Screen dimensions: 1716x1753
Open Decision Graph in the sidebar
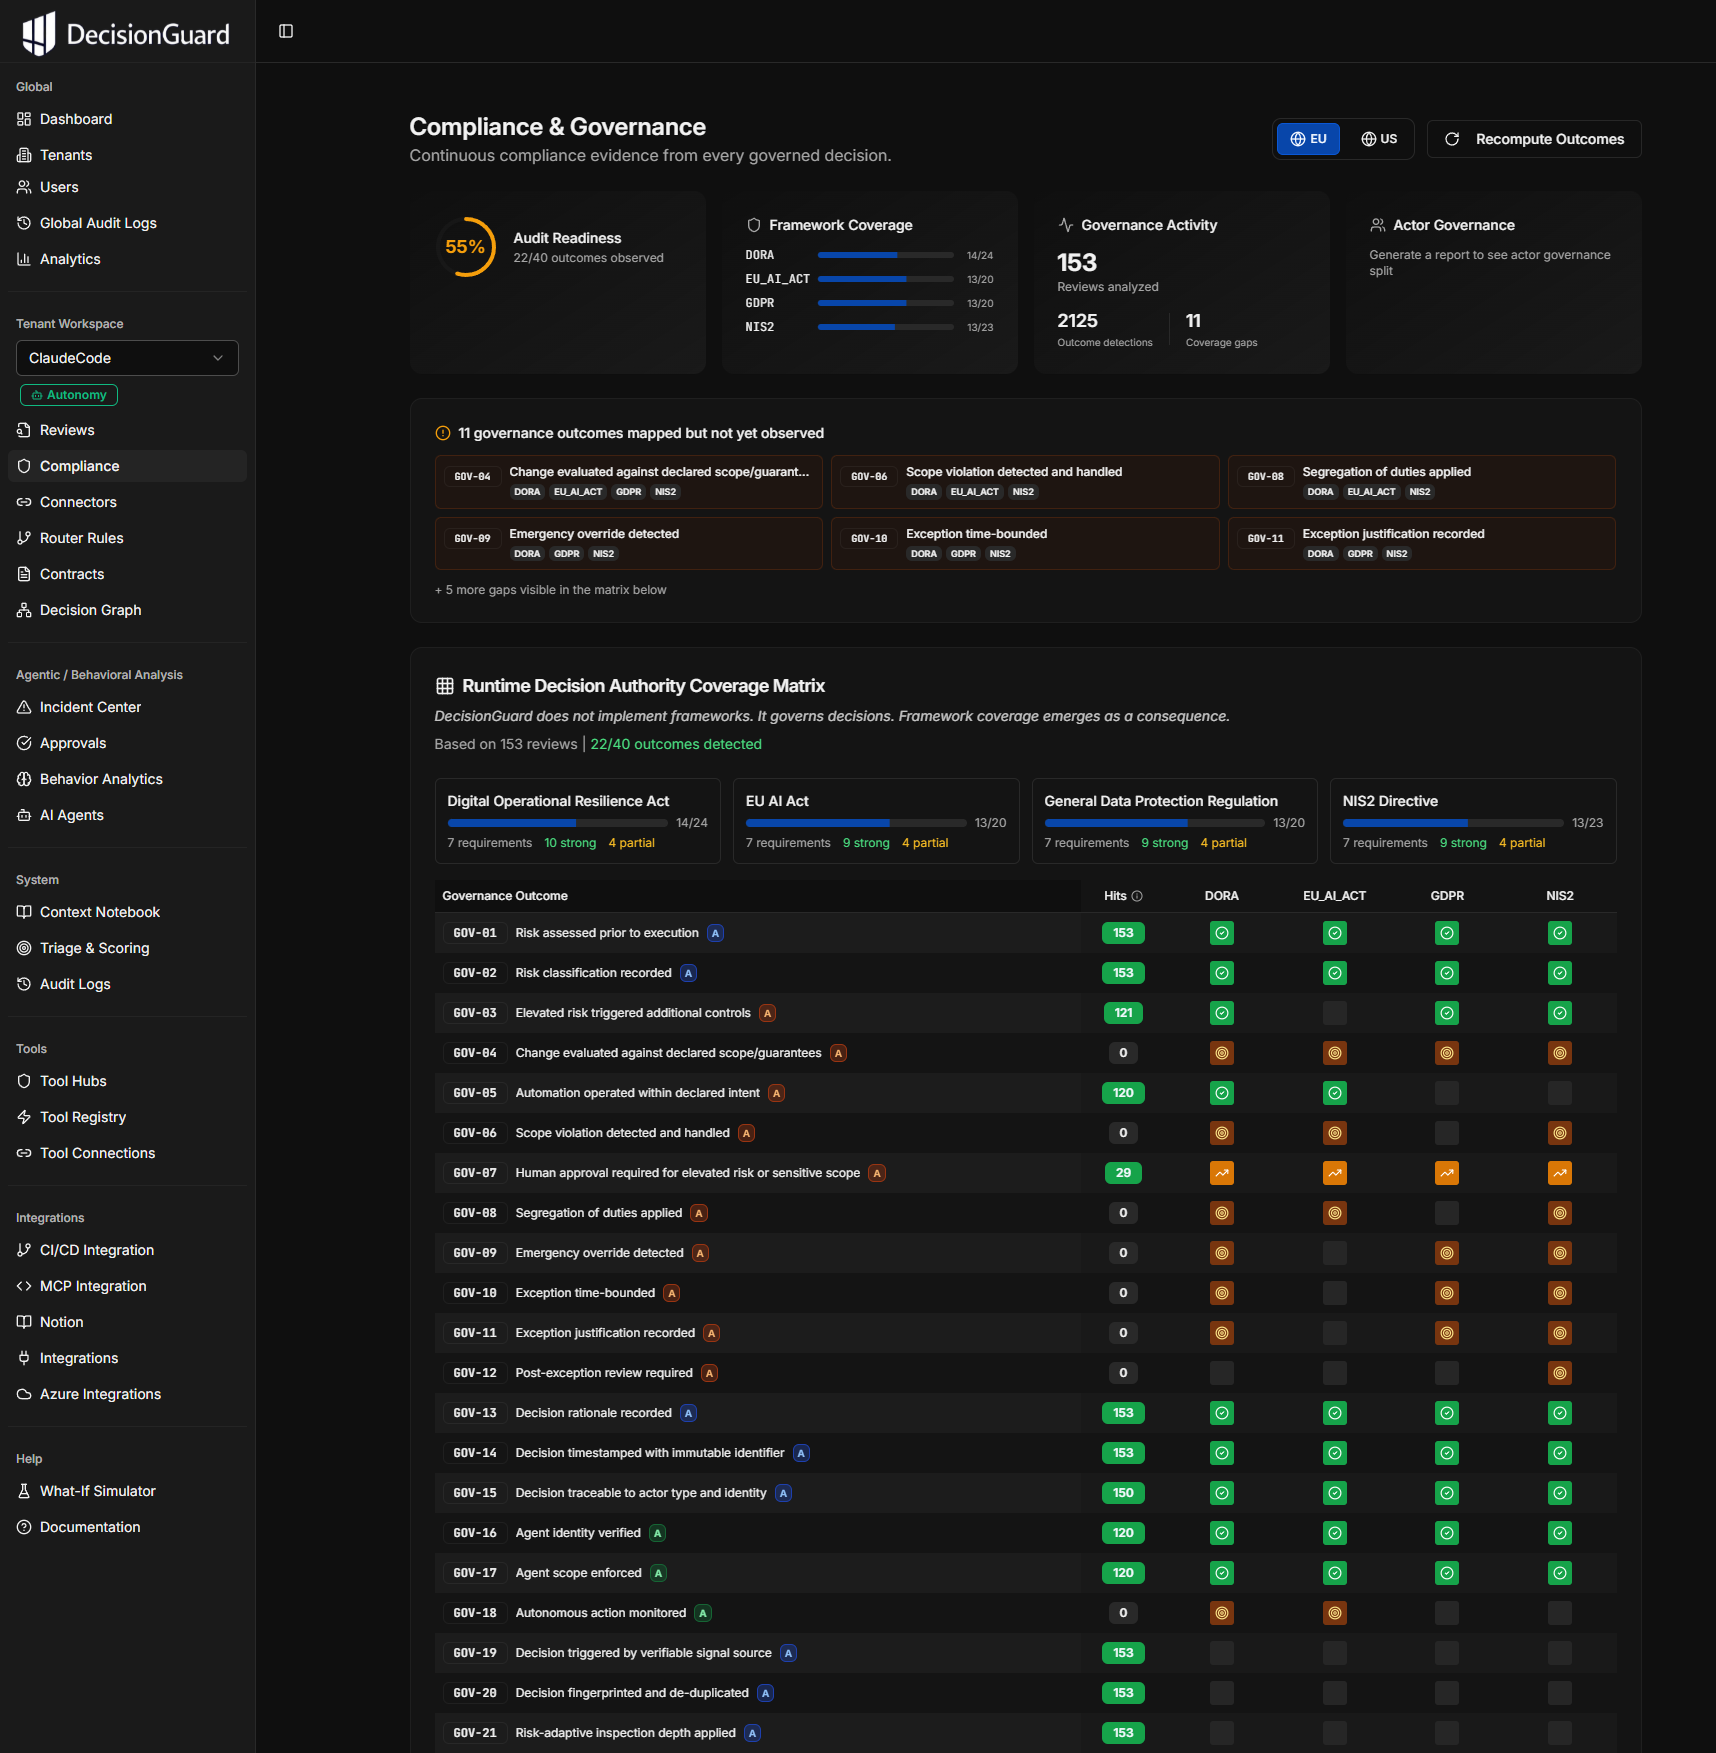pos(90,610)
